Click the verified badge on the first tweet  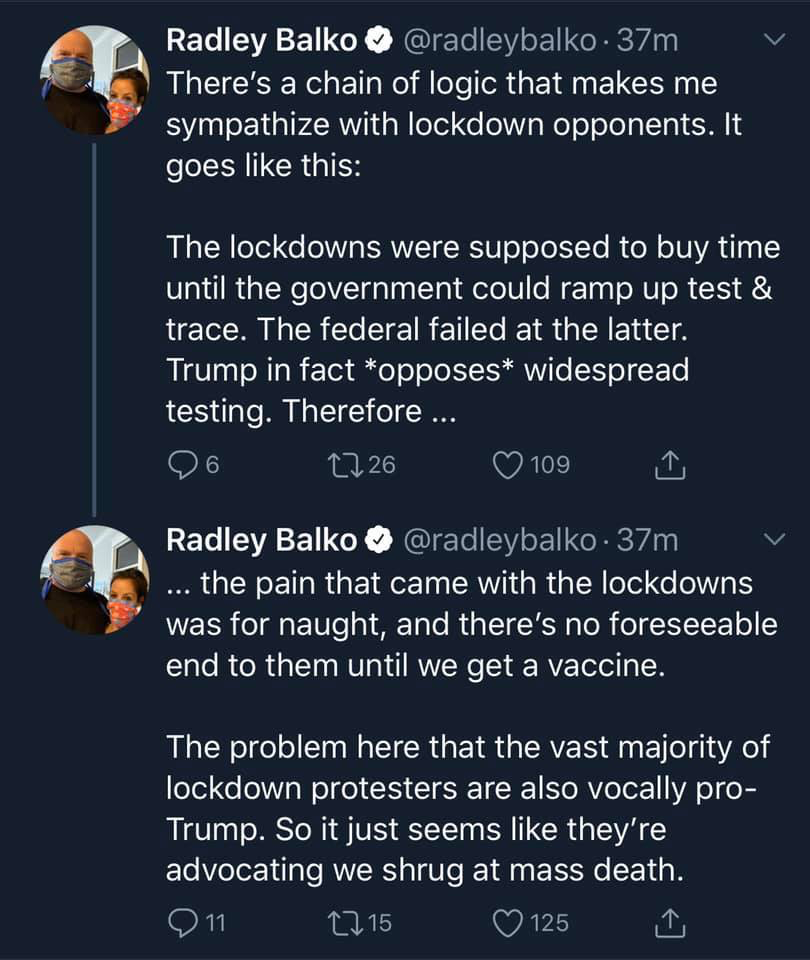tap(376, 41)
